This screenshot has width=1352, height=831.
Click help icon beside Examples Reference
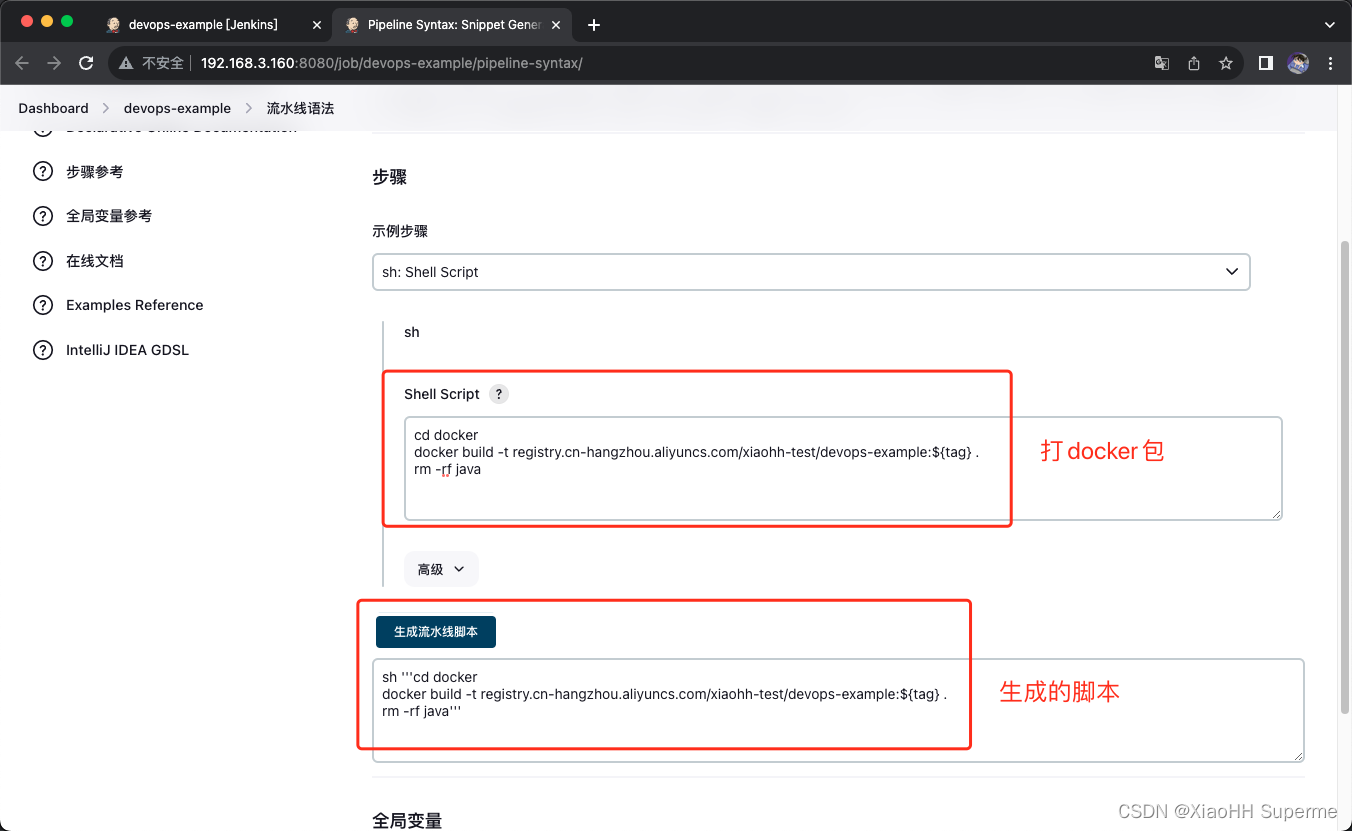click(x=43, y=305)
